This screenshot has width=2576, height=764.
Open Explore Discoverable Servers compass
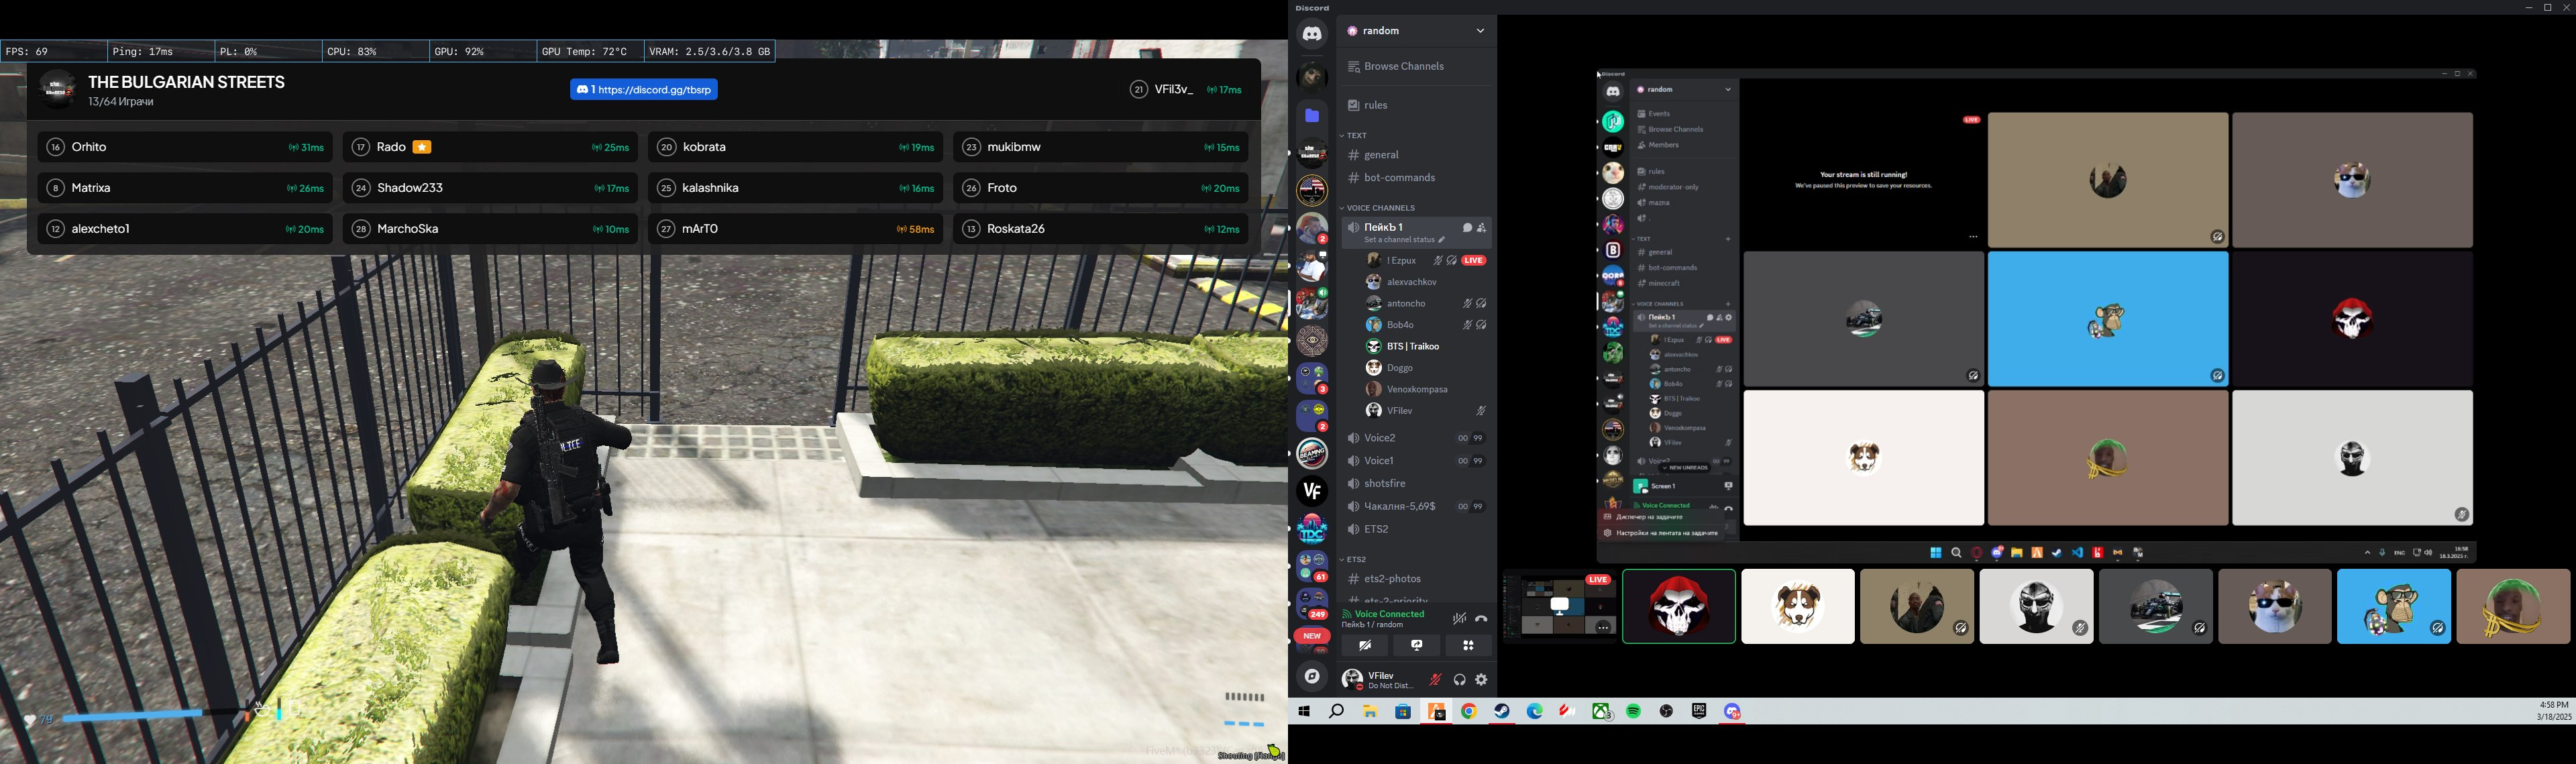1312,677
